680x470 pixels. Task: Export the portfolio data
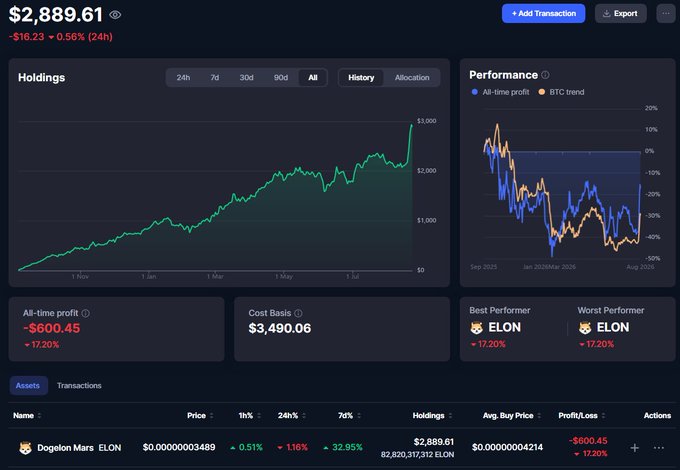[x=621, y=13]
